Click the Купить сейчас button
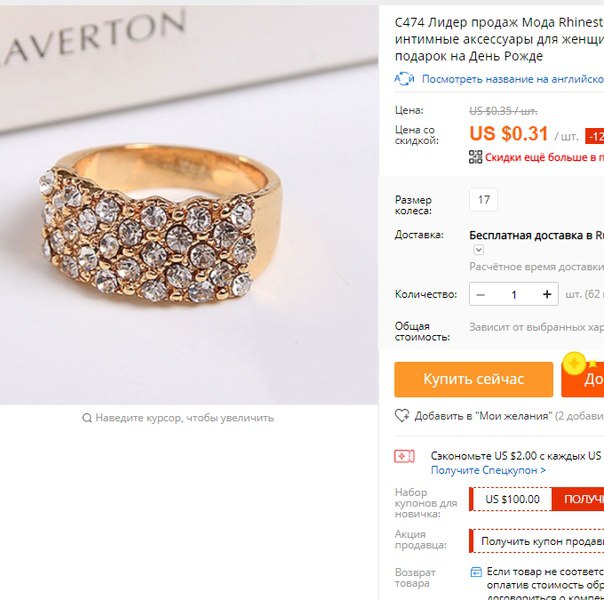 [x=473, y=379]
